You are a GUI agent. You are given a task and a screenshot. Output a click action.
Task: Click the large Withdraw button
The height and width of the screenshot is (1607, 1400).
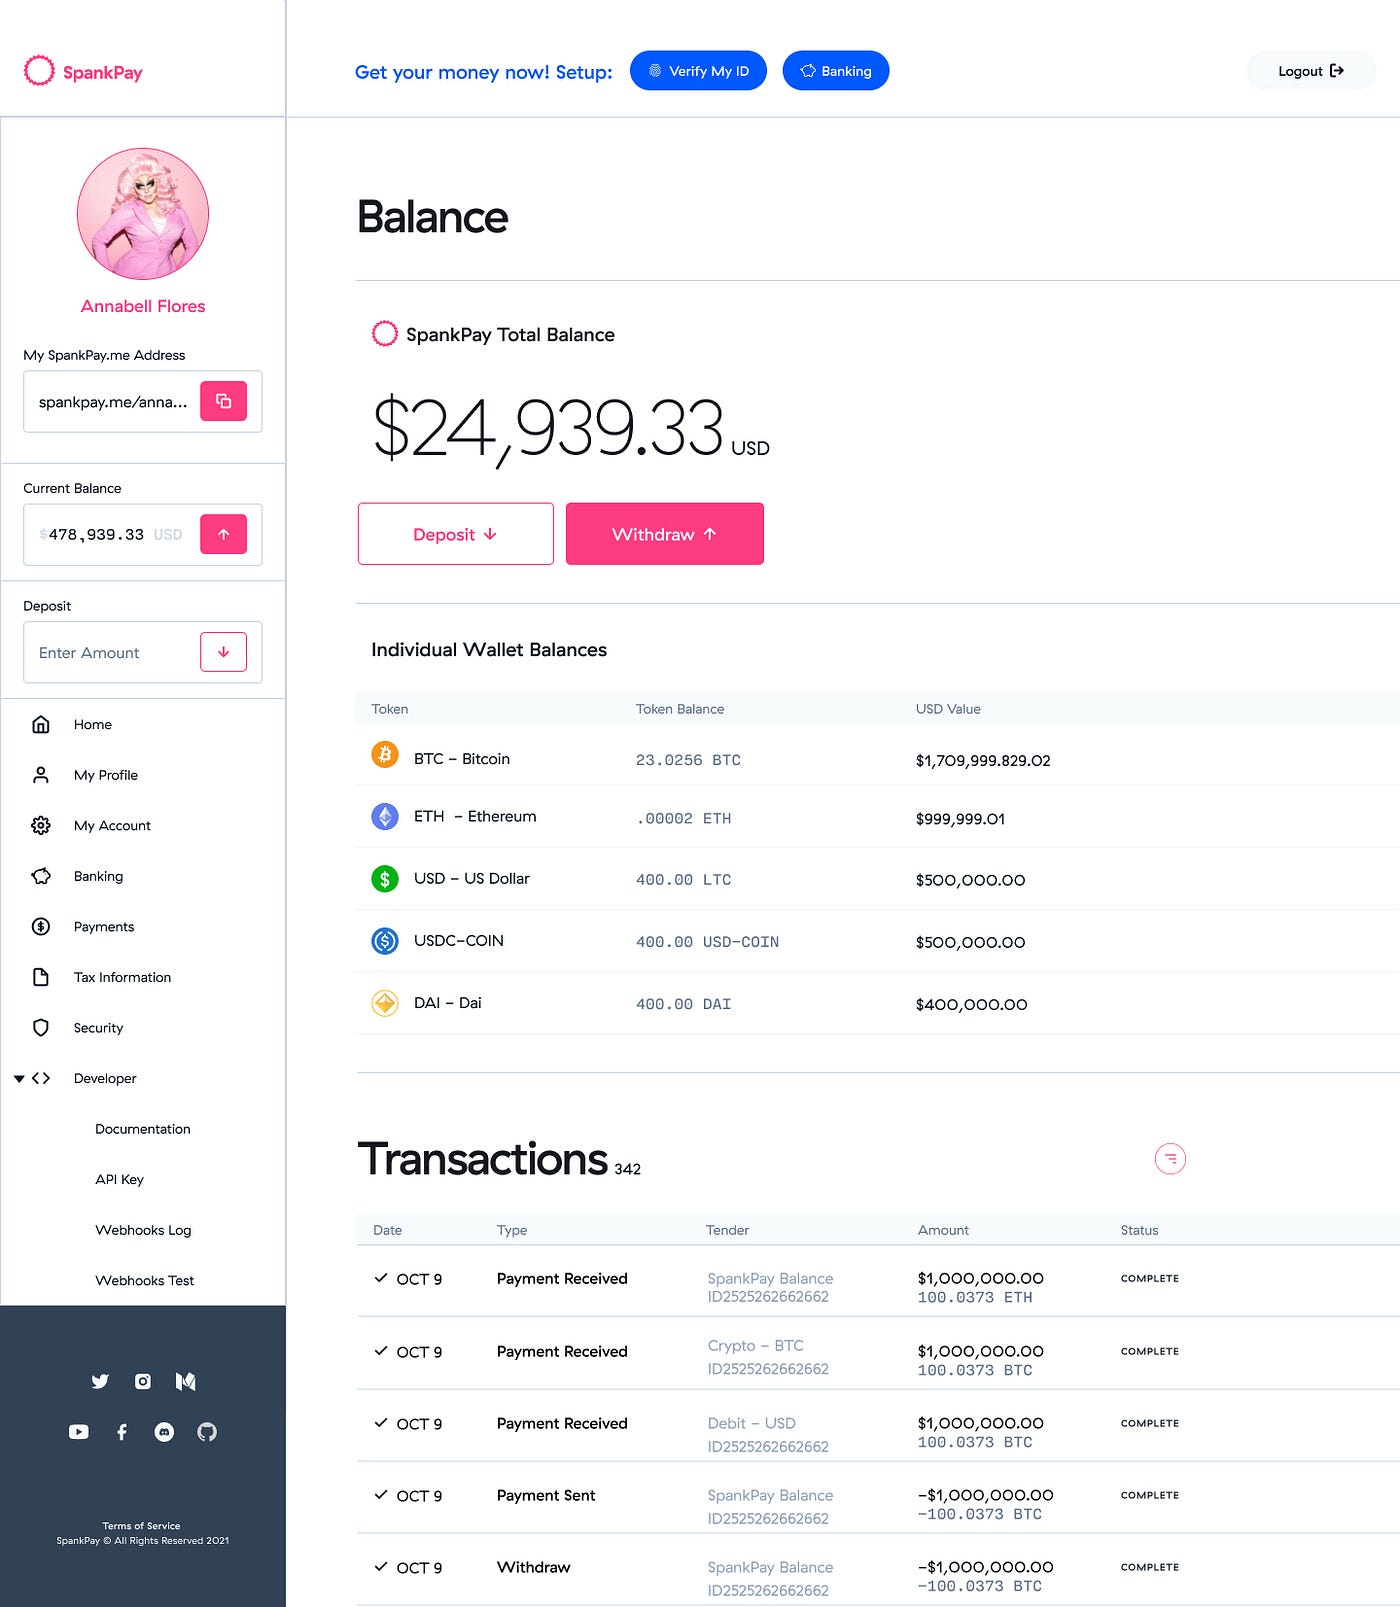pos(665,534)
